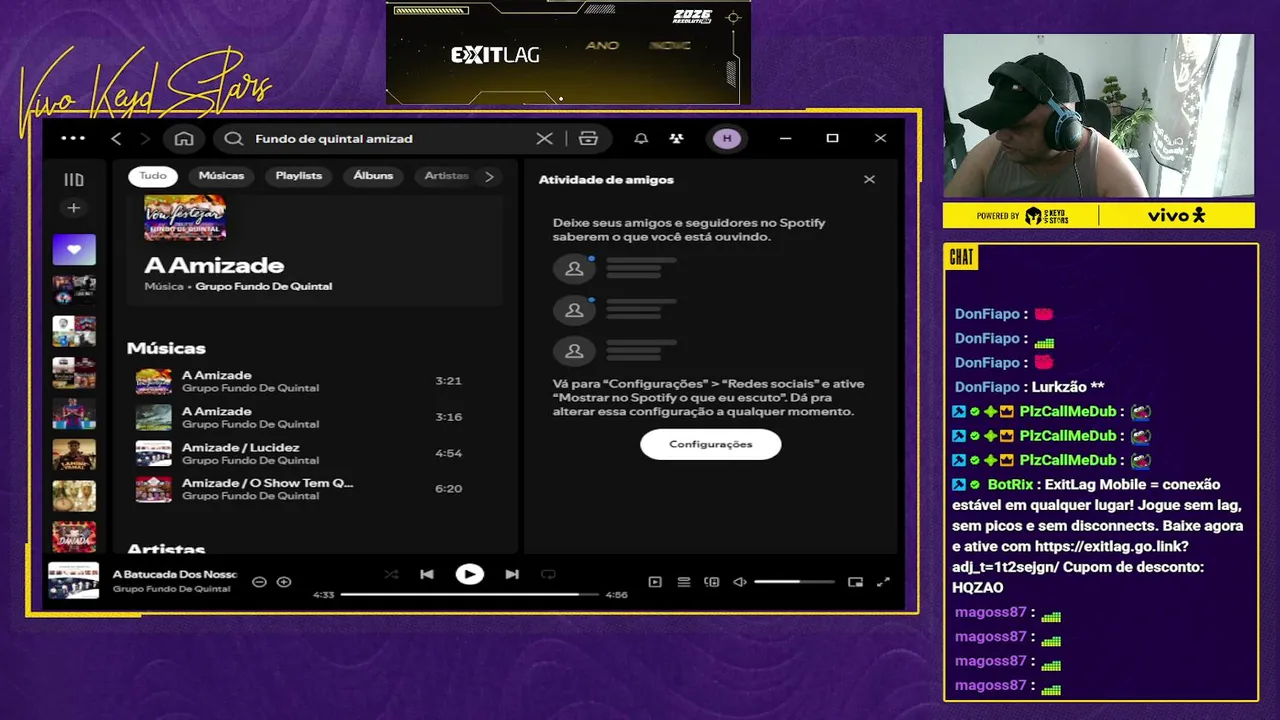The width and height of the screenshot is (1280, 720).
Task: Close the Atividade de amigos panel
Action: 869,179
